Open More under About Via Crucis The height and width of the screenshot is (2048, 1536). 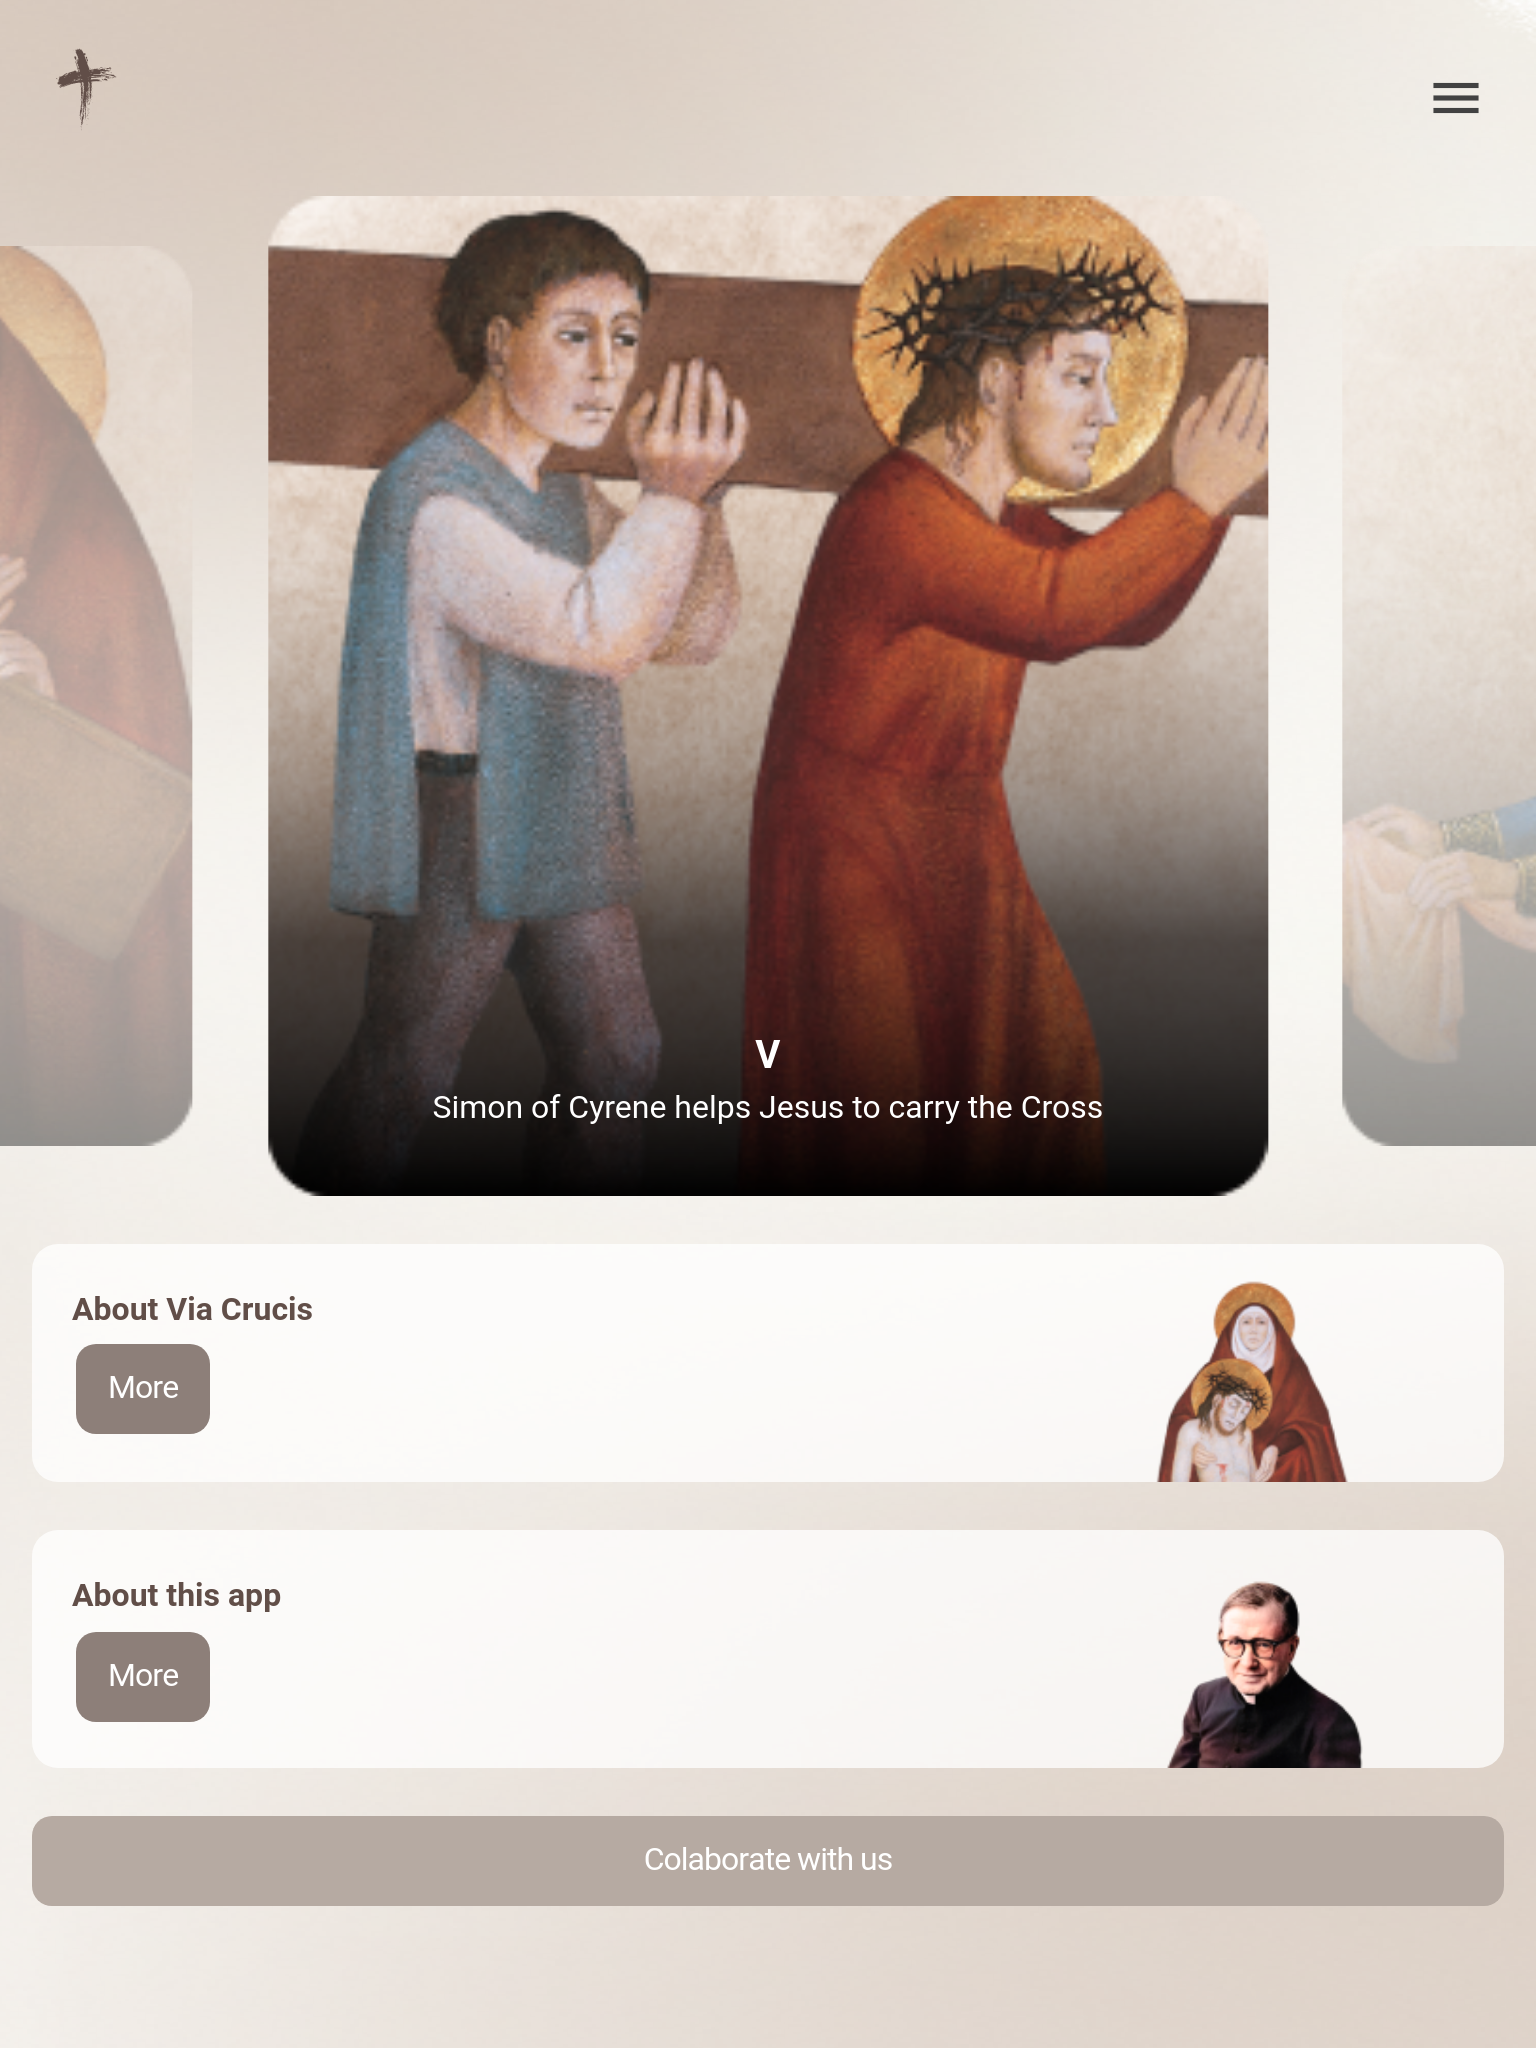pyautogui.click(x=143, y=1388)
